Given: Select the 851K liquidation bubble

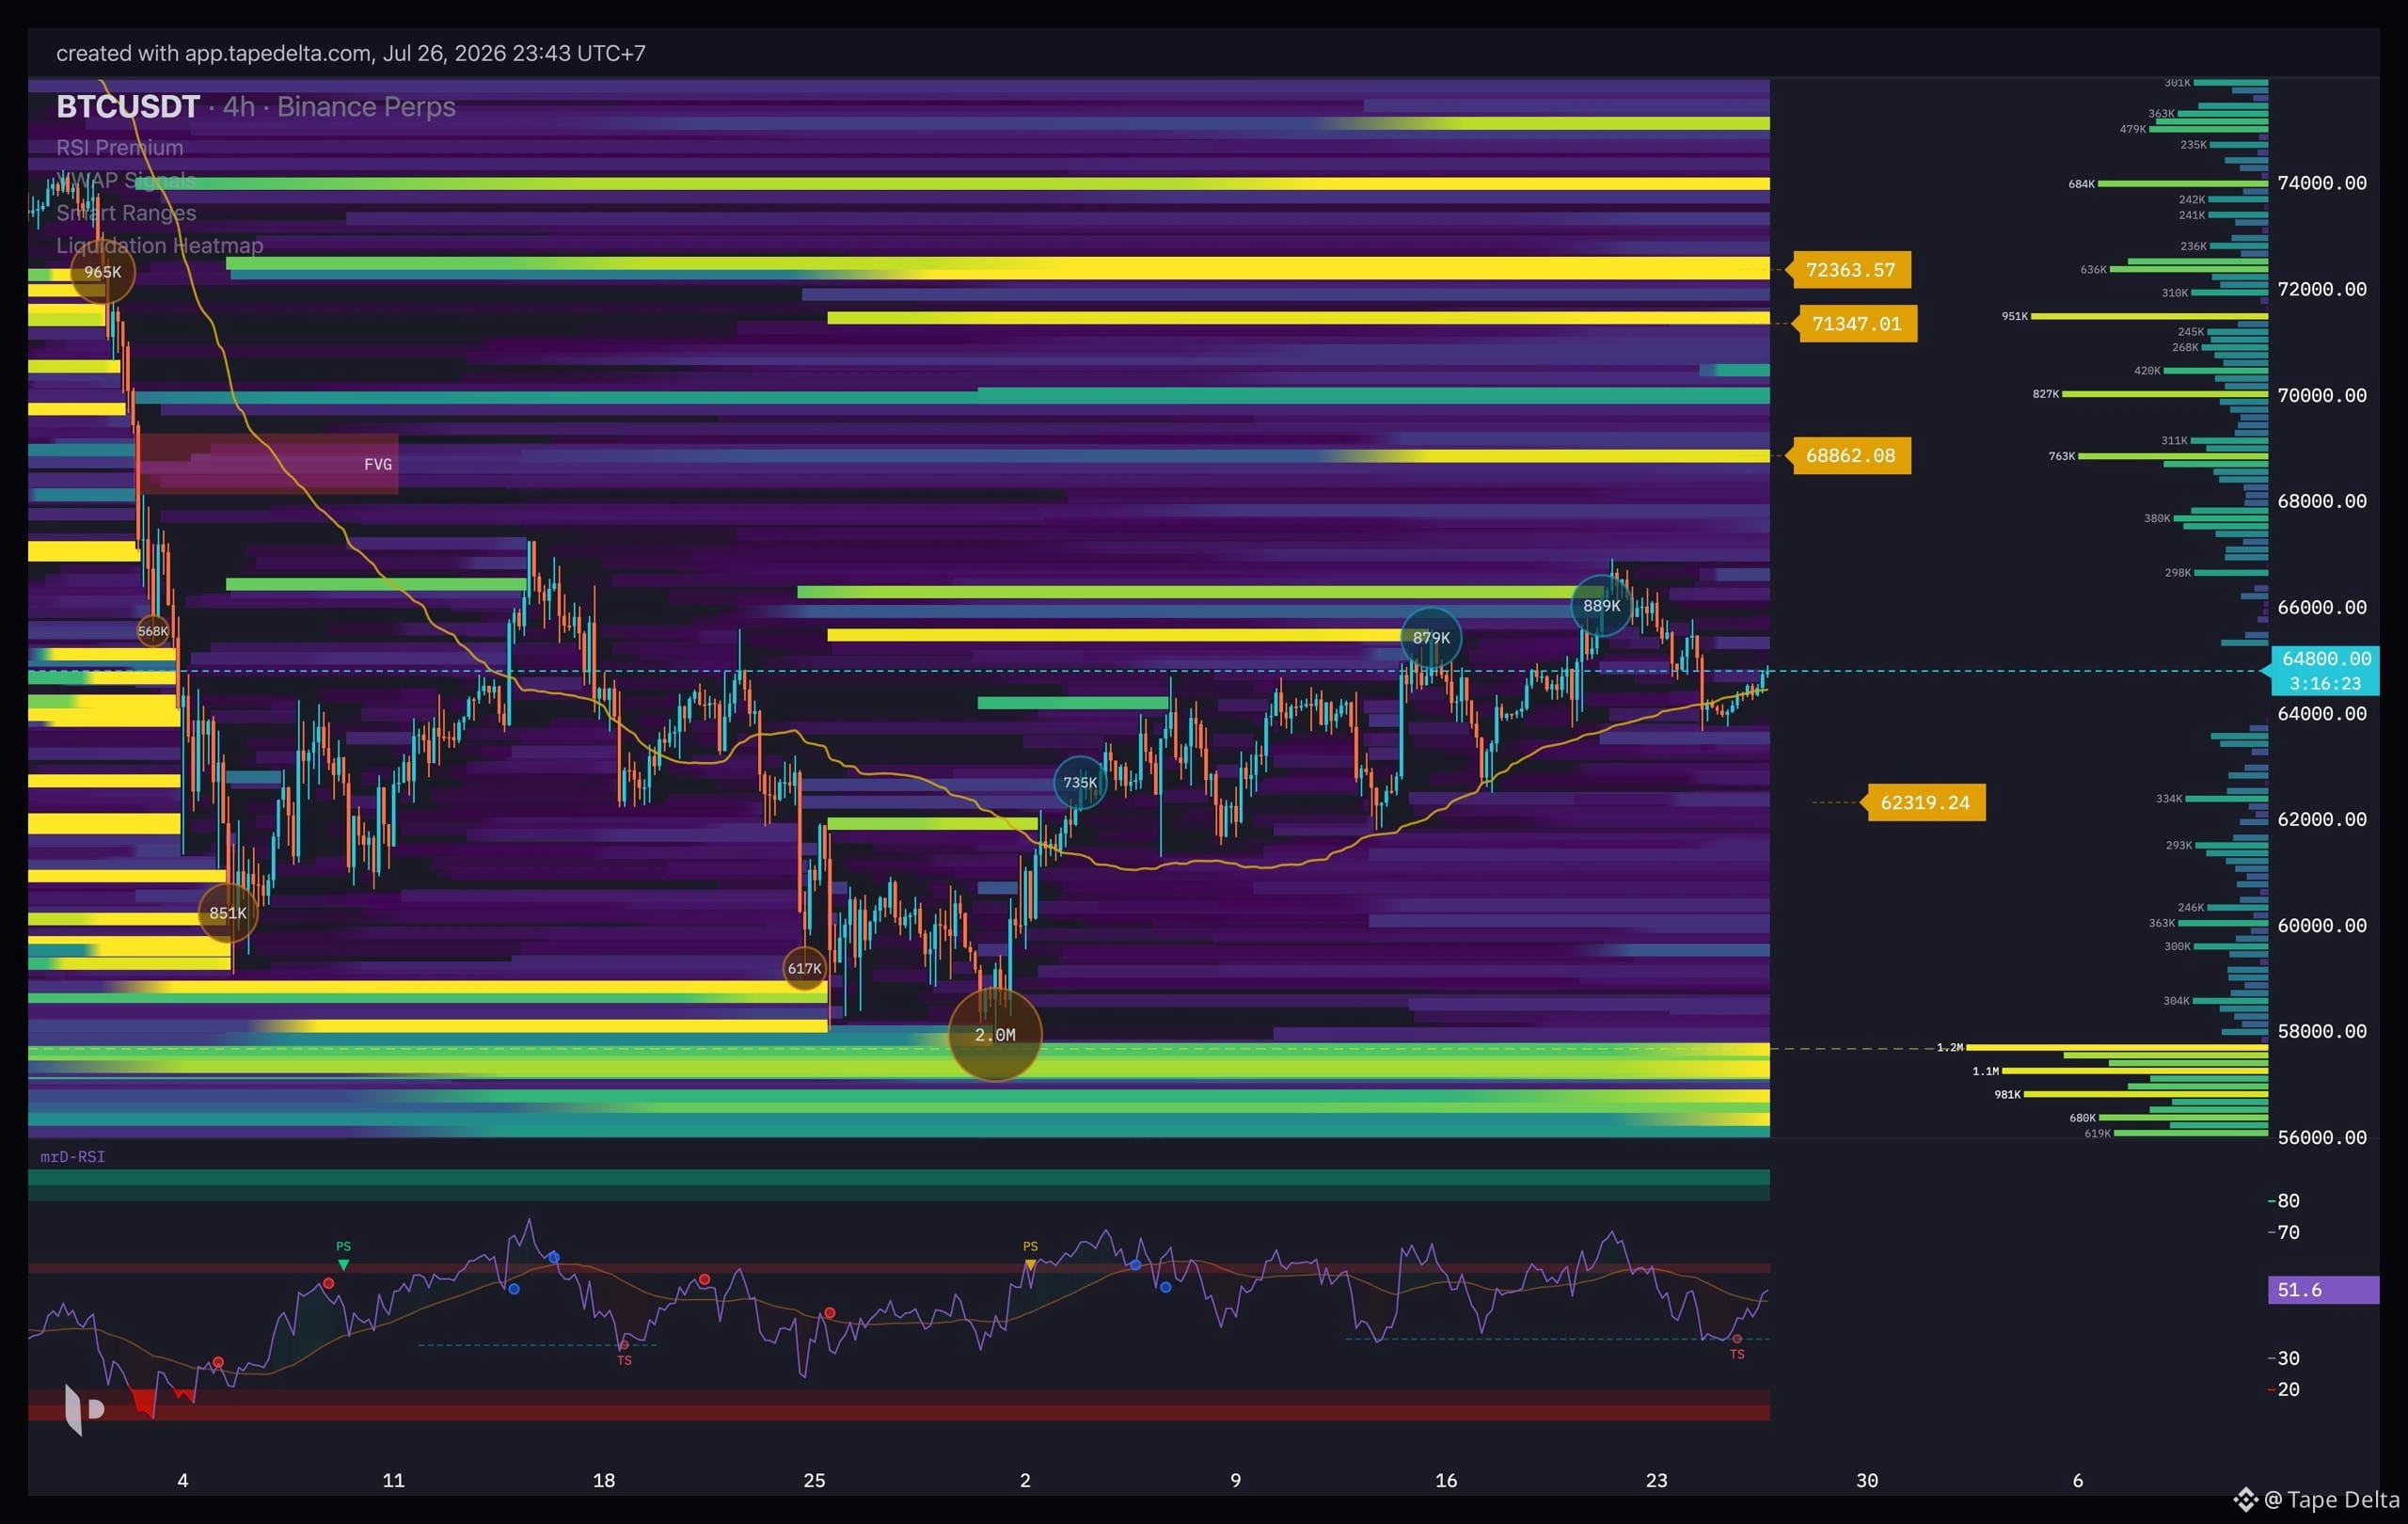Looking at the screenshot, I should (x=228, y=913).
